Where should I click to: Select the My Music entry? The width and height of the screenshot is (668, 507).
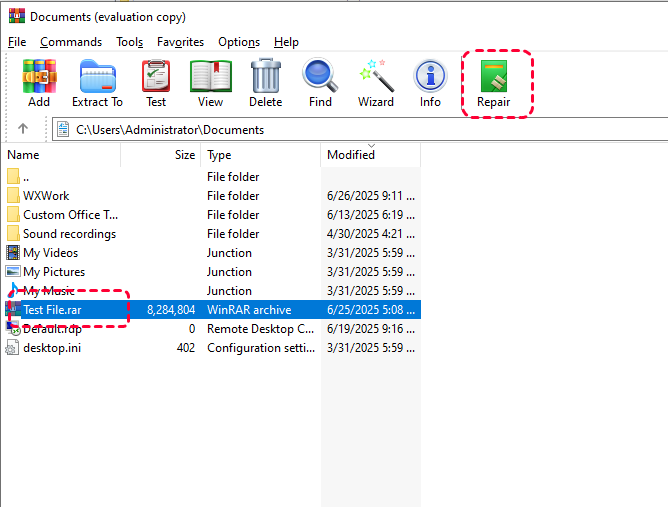(49, 291)
